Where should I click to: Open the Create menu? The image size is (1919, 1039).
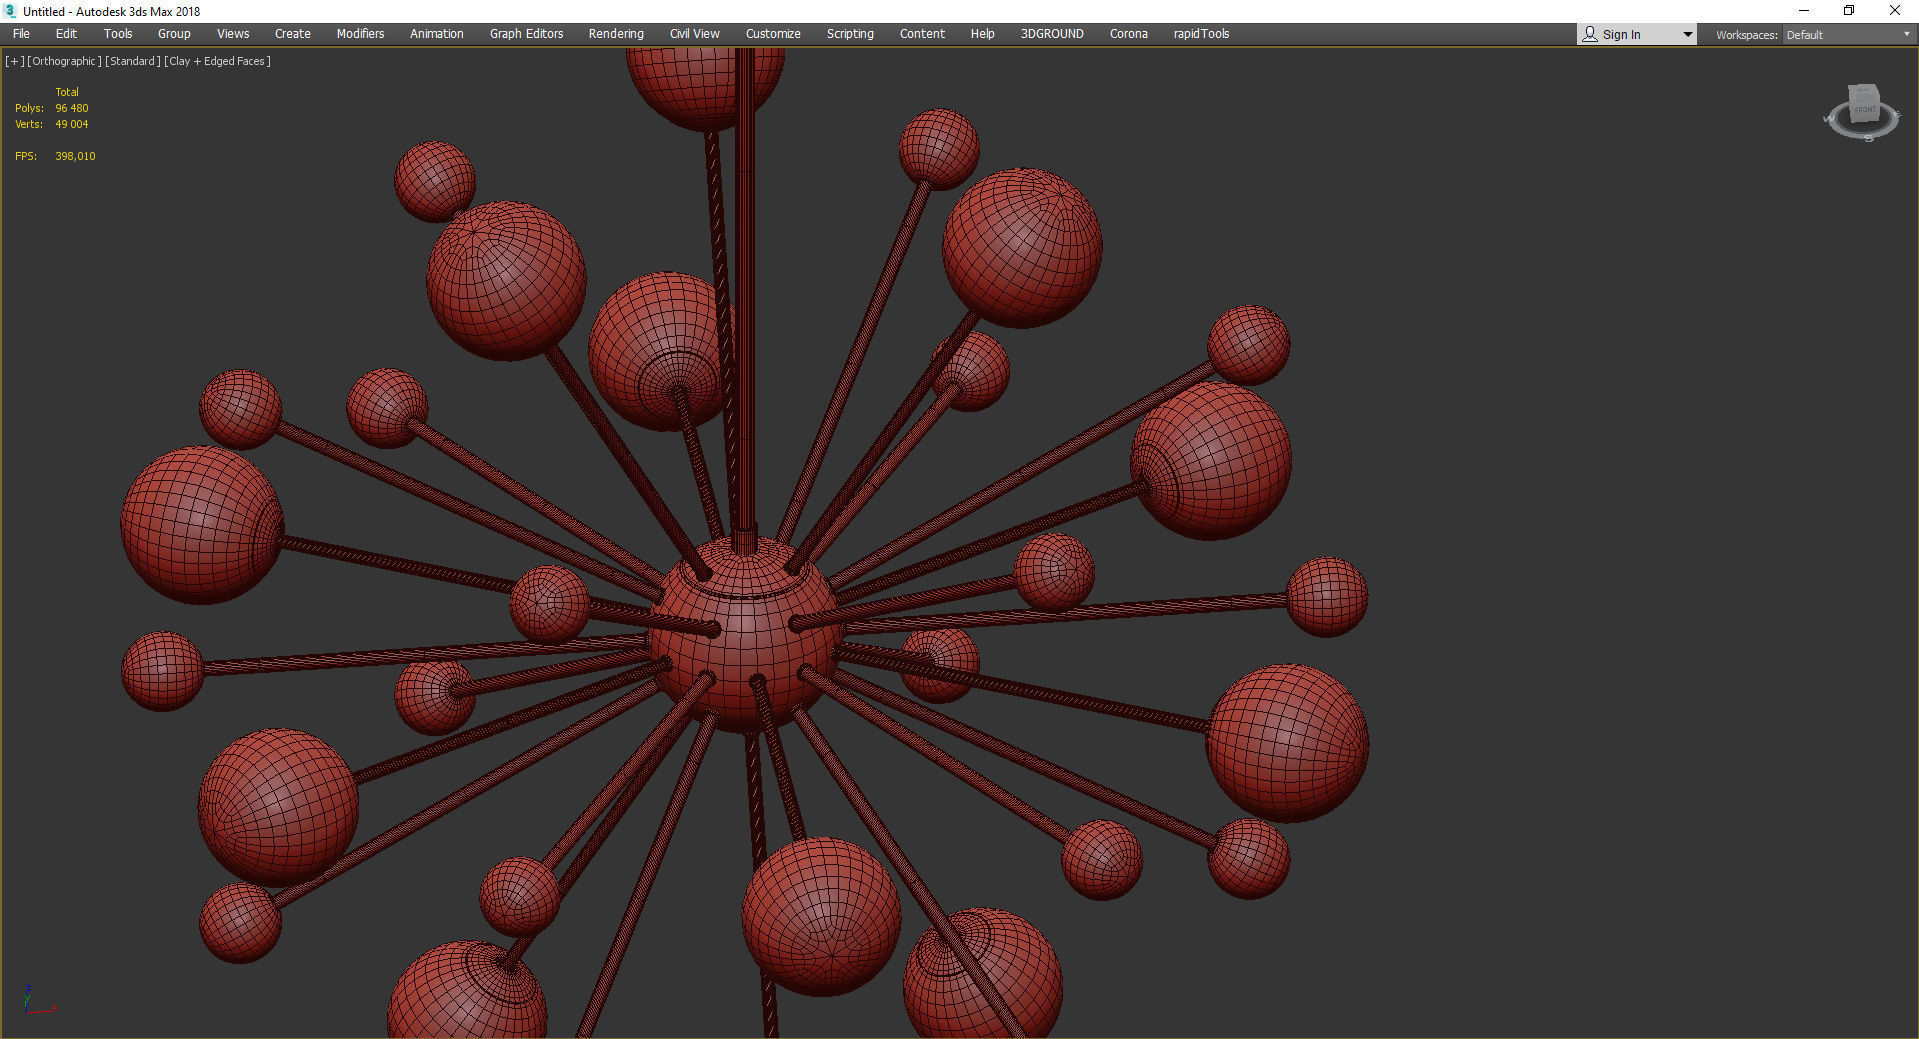(x=293, y=34)
